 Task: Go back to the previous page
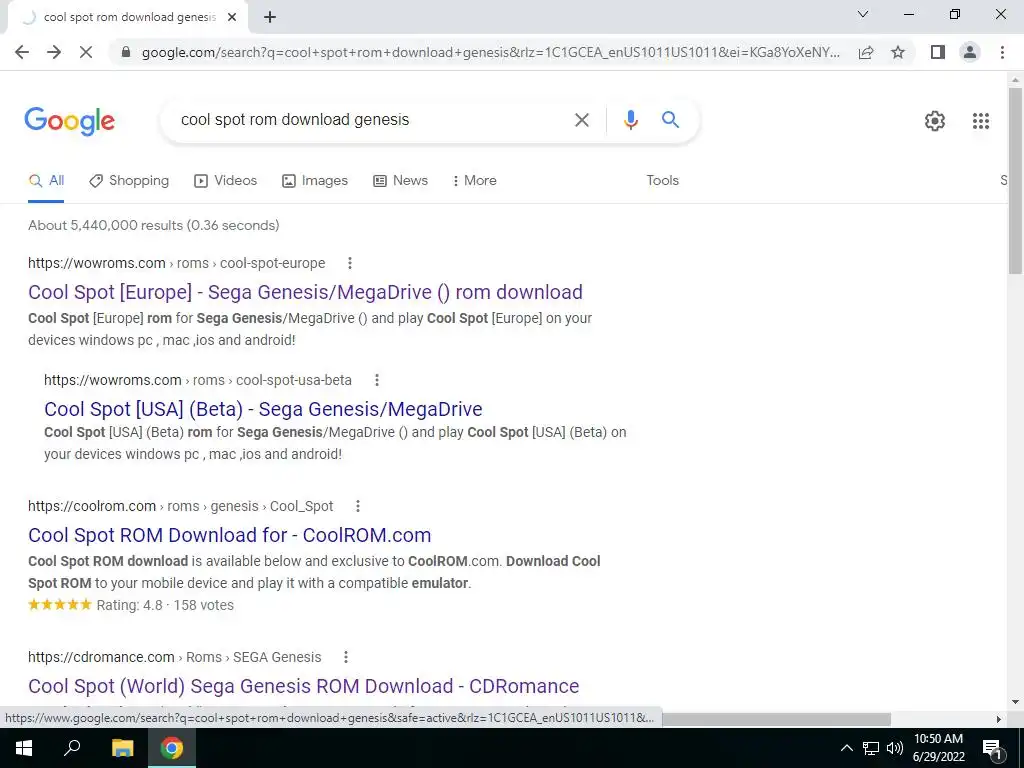tap(22, 52)
